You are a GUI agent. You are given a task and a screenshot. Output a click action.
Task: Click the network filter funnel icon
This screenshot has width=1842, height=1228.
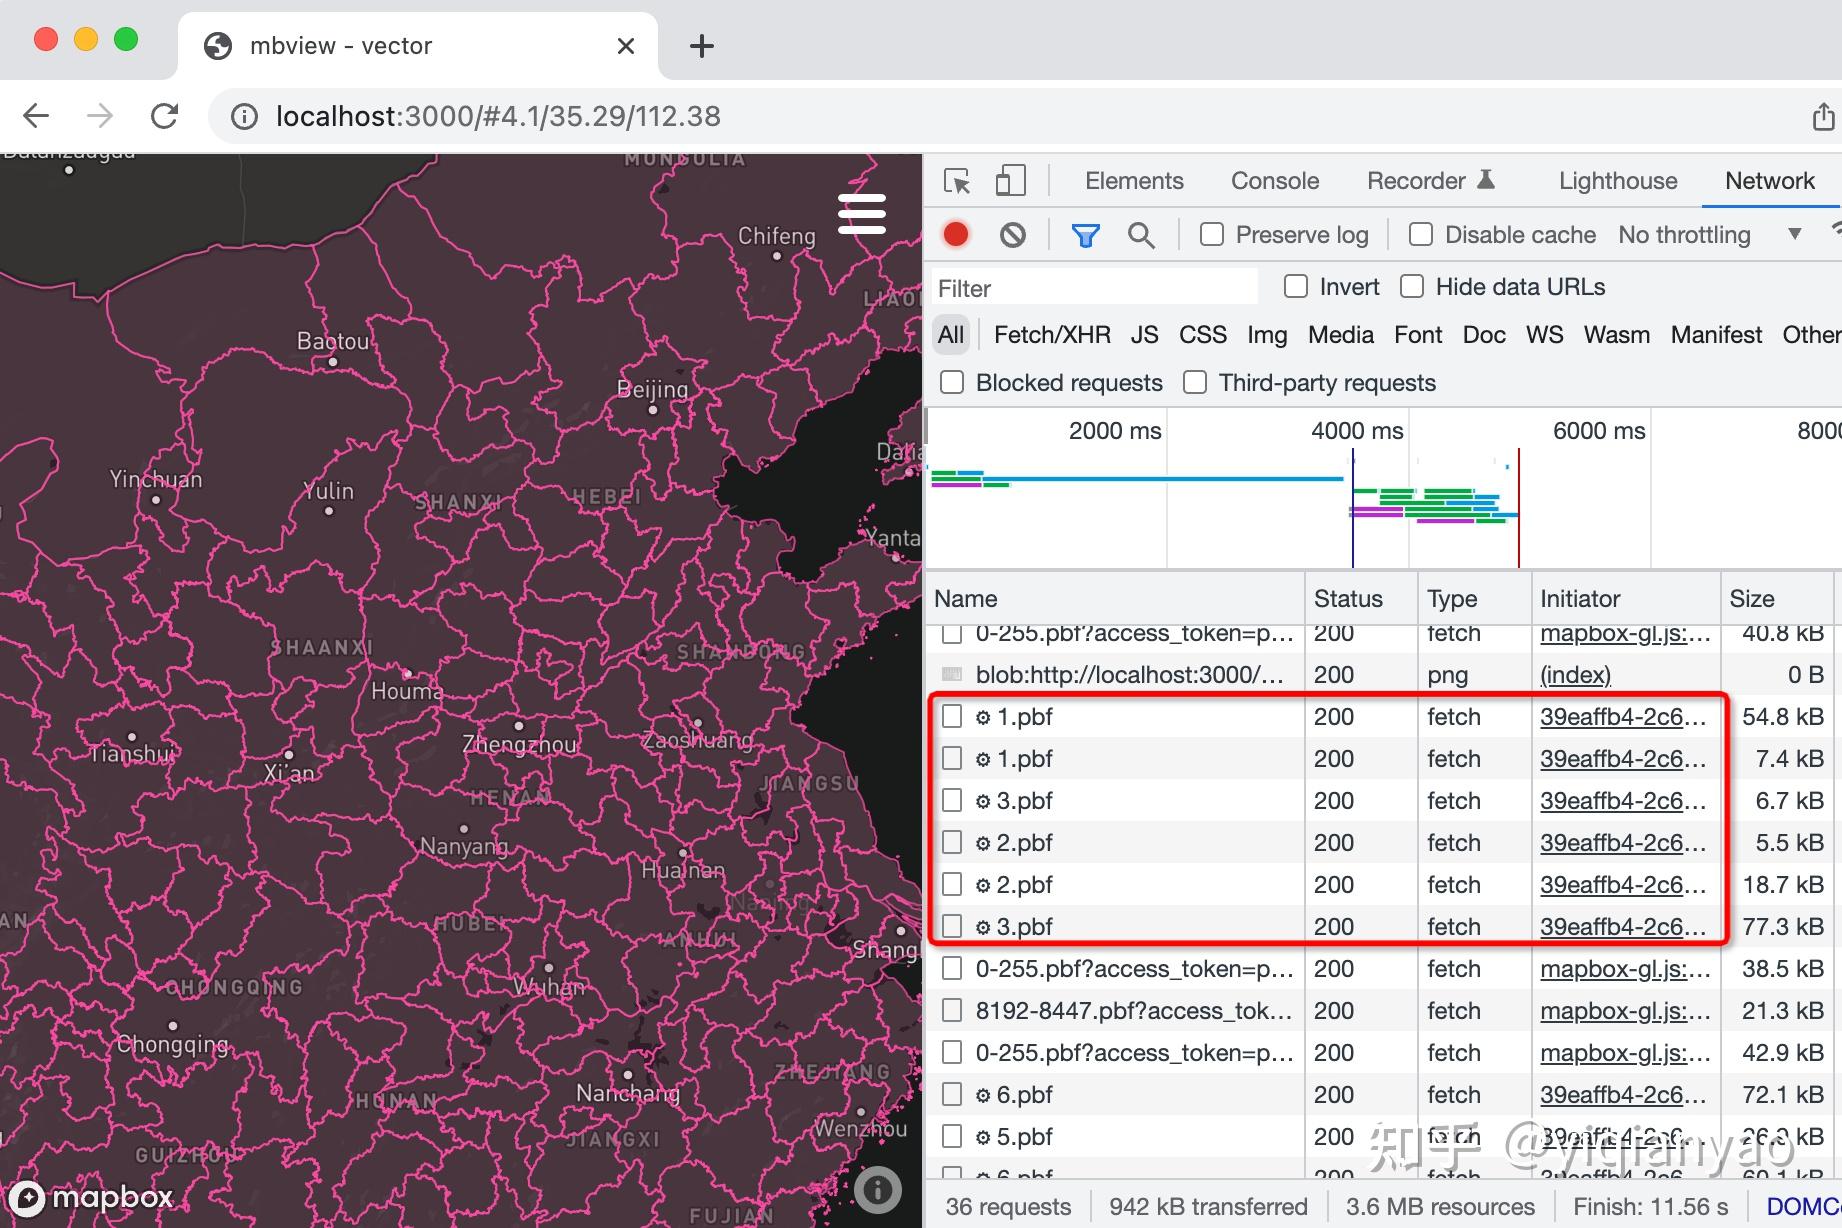[1085, 234]
